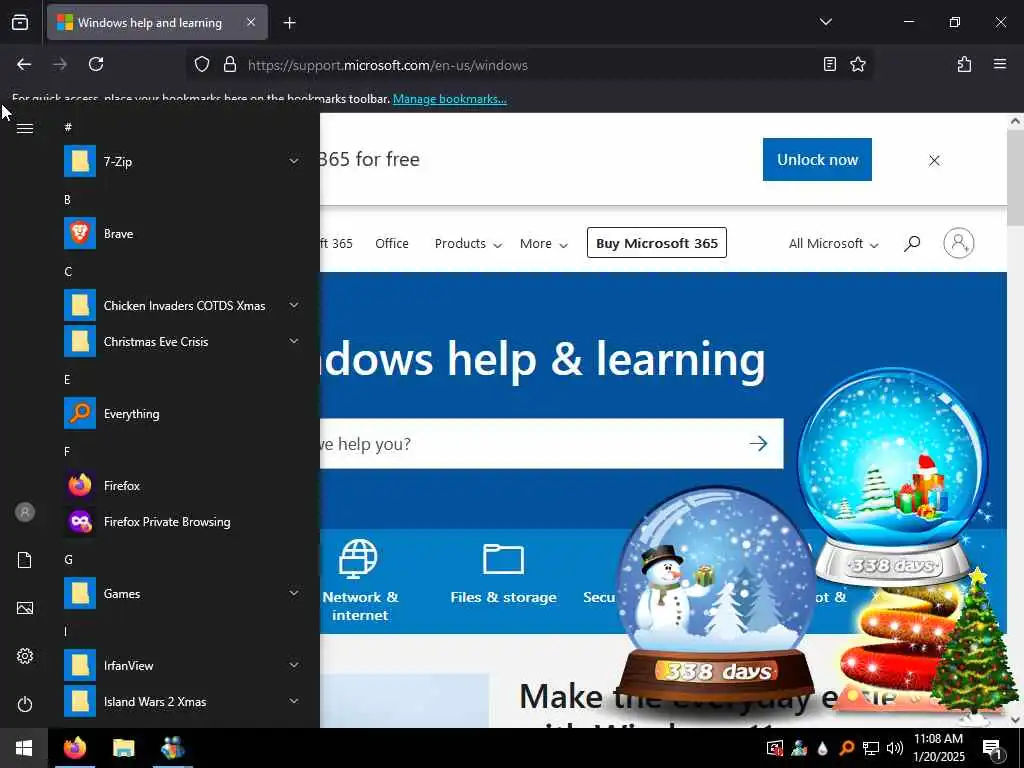Open the volume control in system tray
The image size is (1024, 768).
point(895,748)
